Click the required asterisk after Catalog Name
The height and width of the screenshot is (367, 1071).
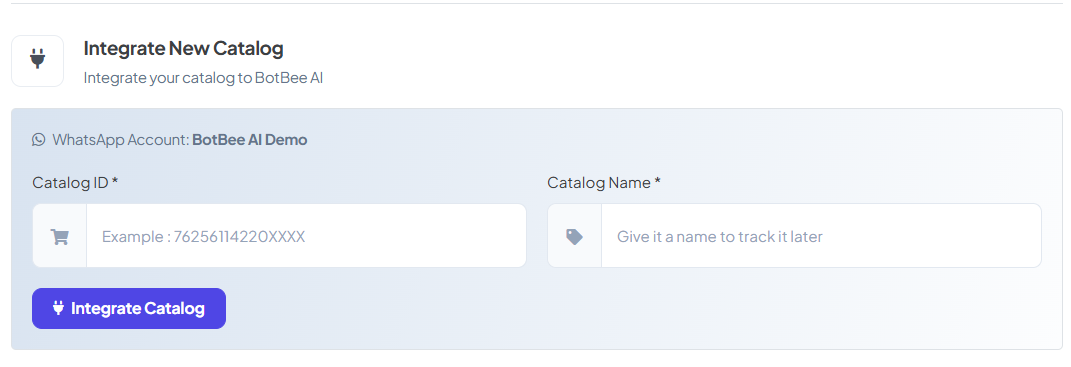657,180
